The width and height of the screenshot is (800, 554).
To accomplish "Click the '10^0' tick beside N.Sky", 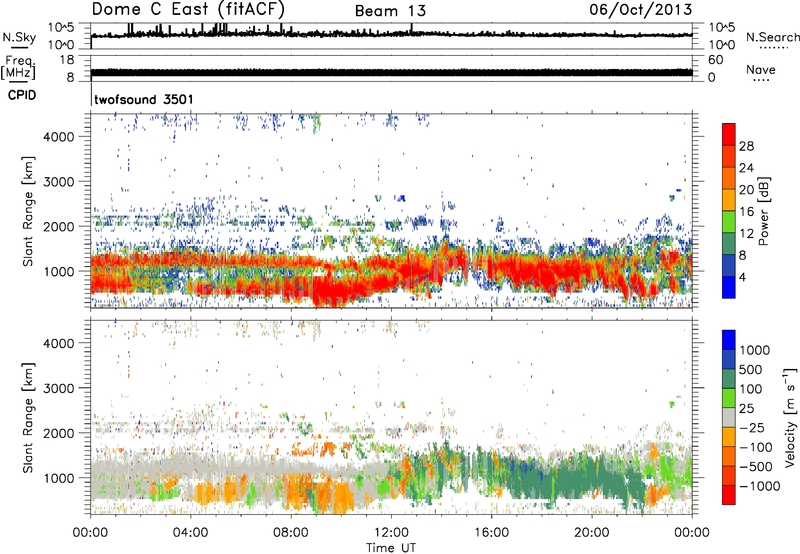I will point(61,45).
